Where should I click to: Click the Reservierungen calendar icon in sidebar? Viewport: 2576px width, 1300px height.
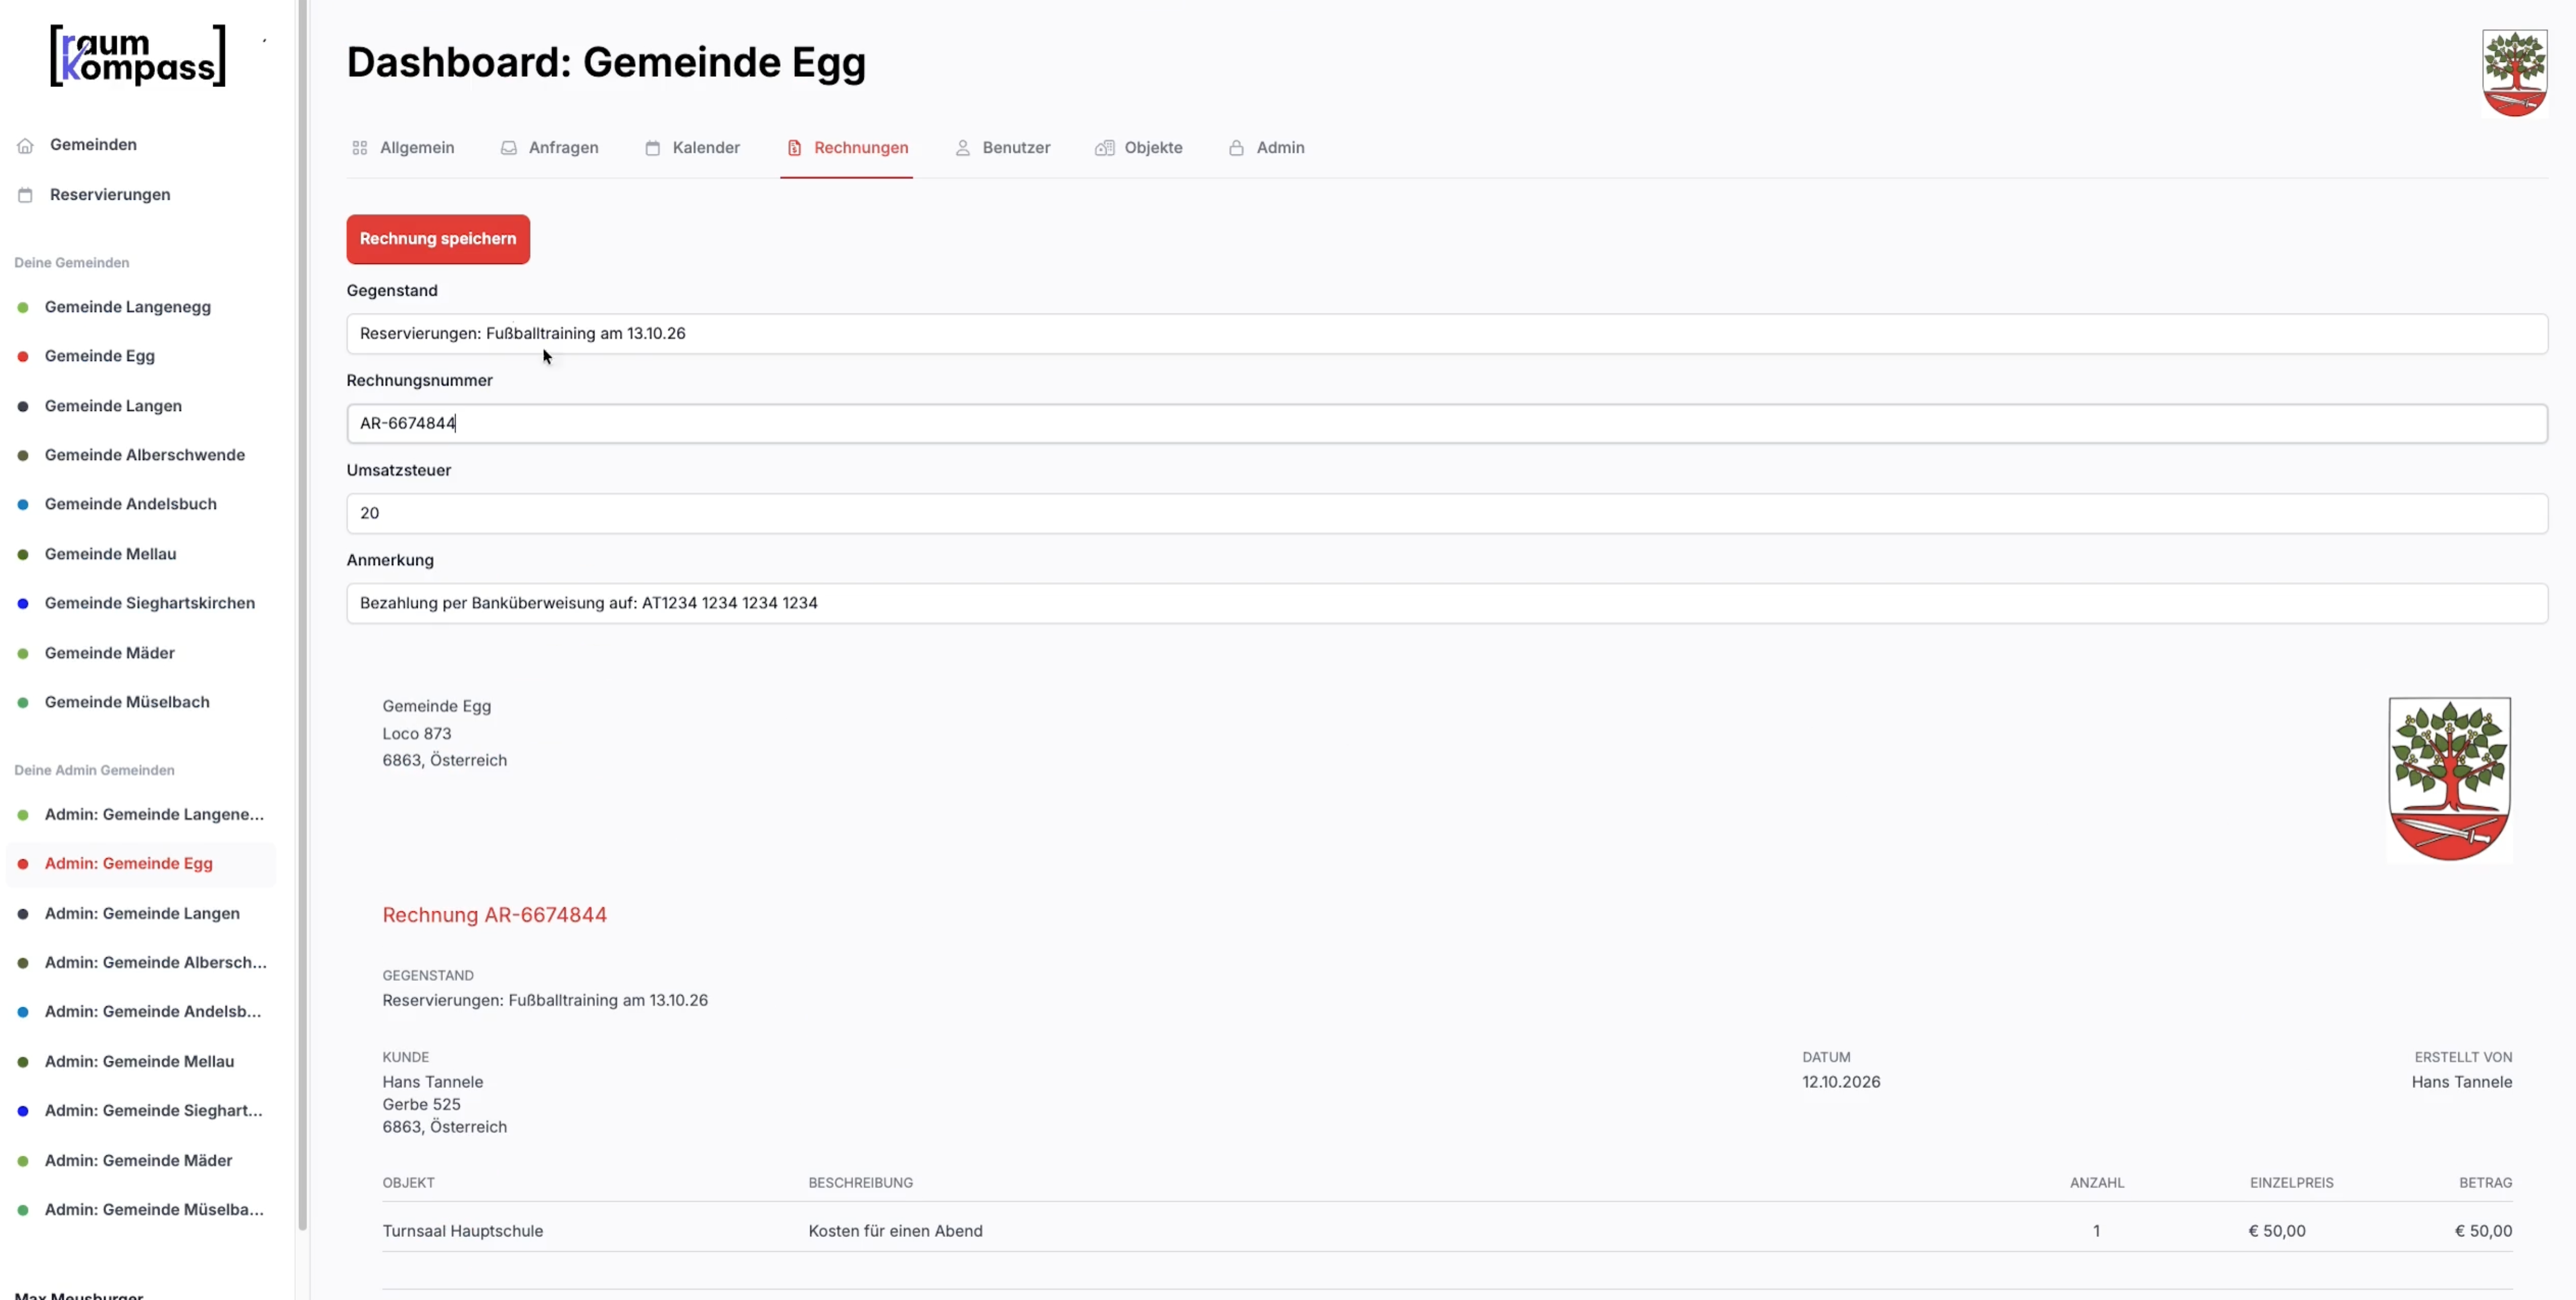[x=25, y=195]
